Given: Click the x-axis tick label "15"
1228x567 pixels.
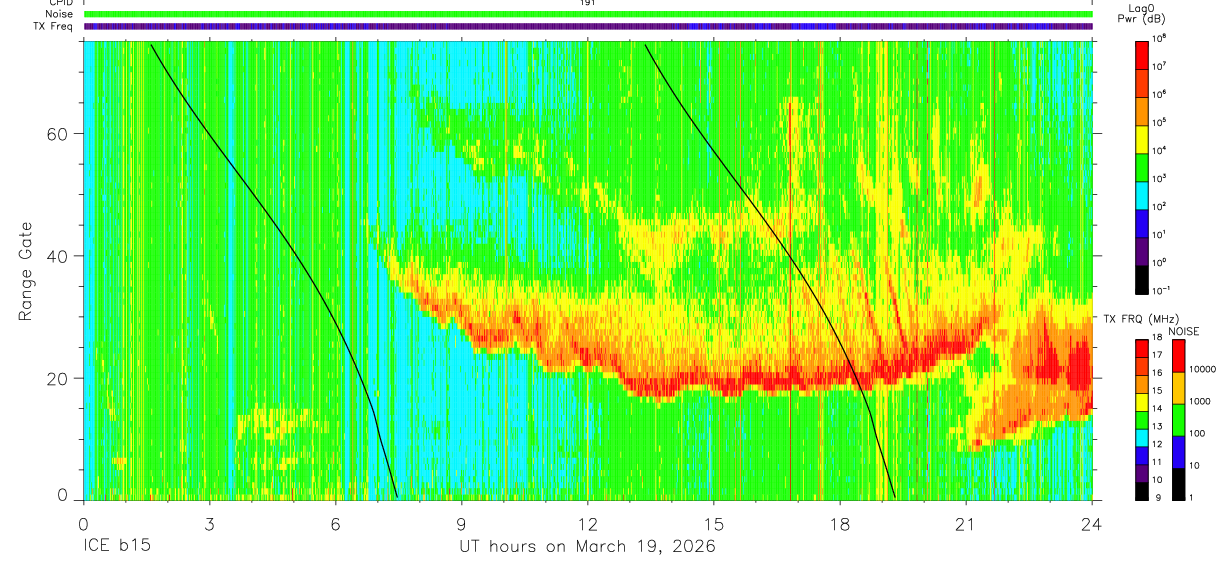Looking at the screenshot, I should pos(714,524).
